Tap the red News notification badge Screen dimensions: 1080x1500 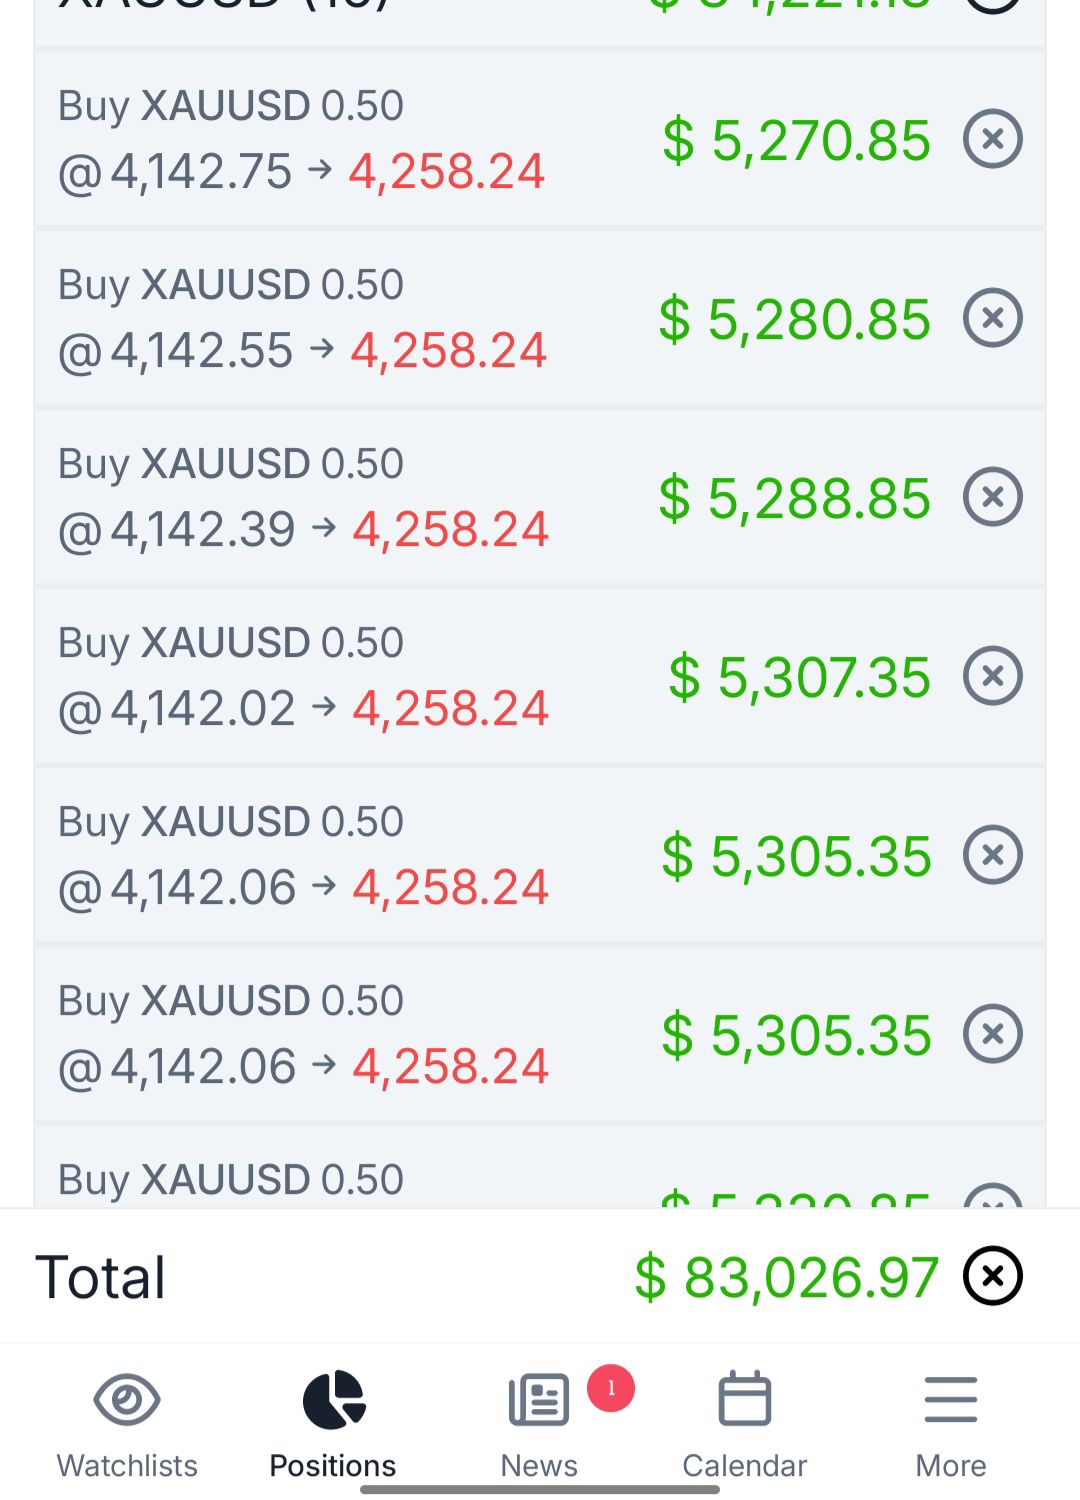coord(611,1388)
